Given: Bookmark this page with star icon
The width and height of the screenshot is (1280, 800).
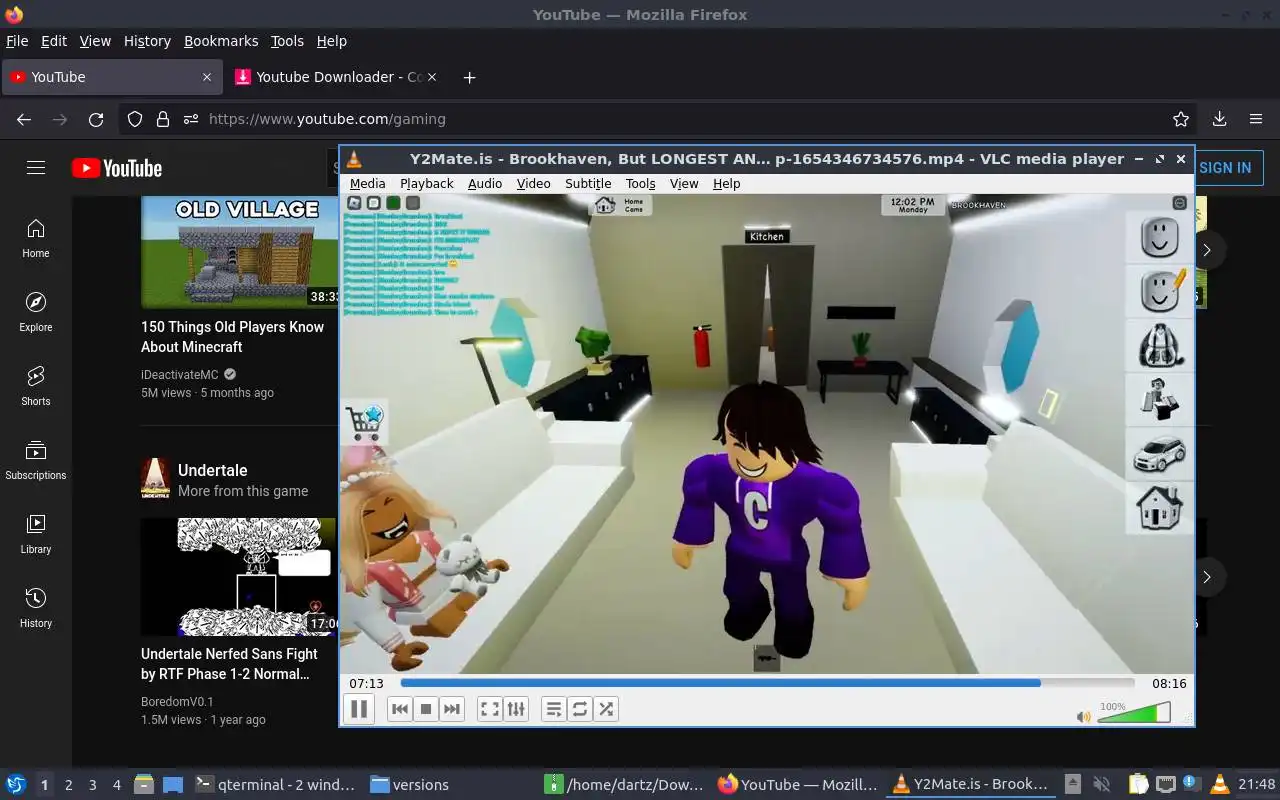Looking at the screenshot, I should [1181, 119].
